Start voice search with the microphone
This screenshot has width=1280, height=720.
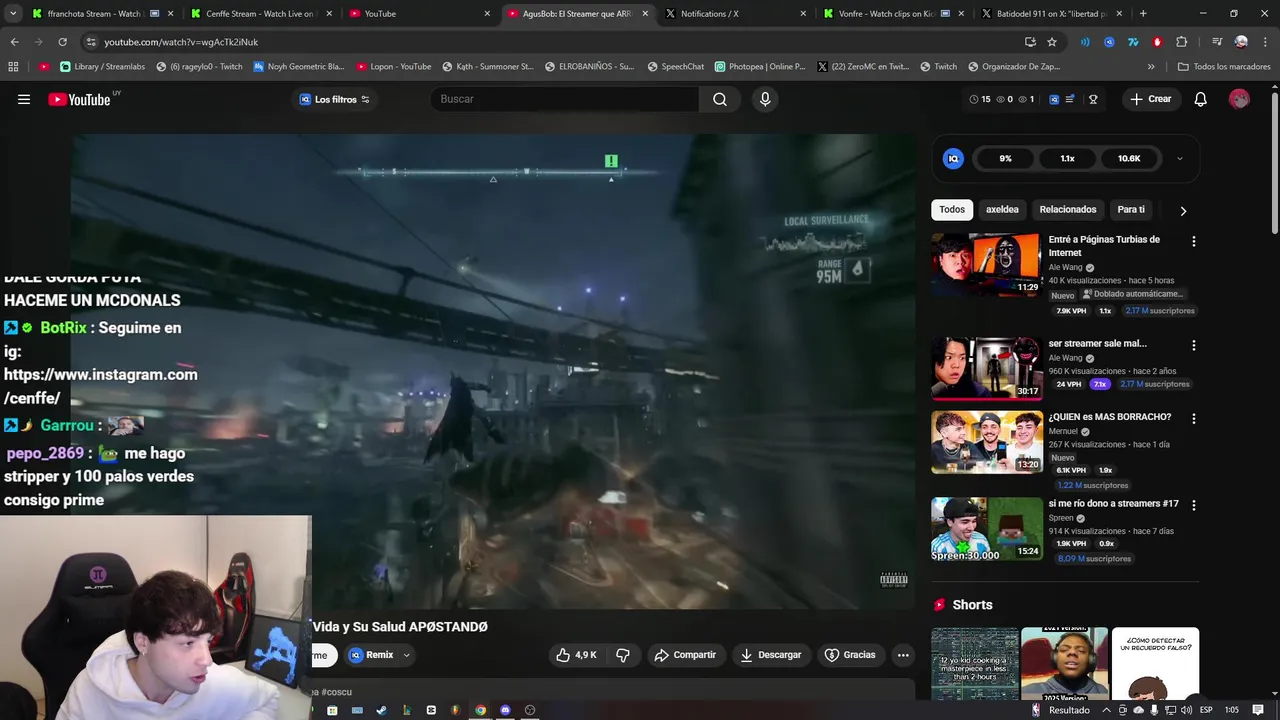click(x=765, y=99)
